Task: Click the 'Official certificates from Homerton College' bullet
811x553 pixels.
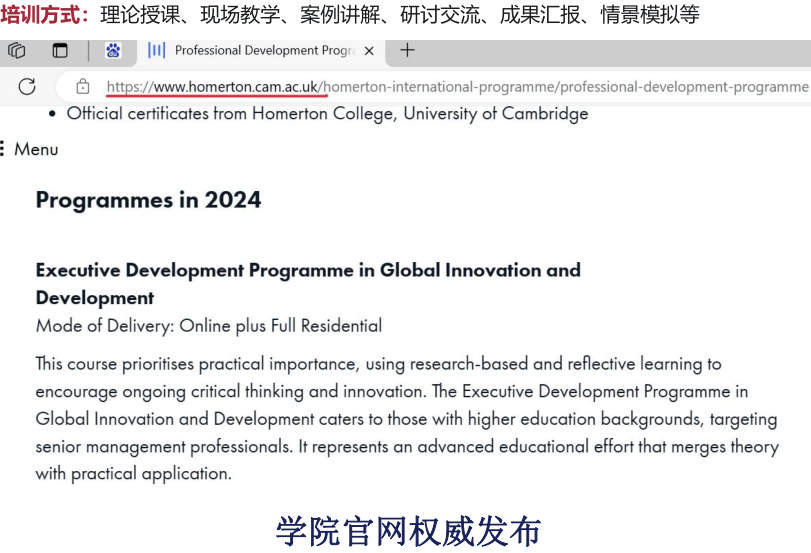Action: coord(327,113)
